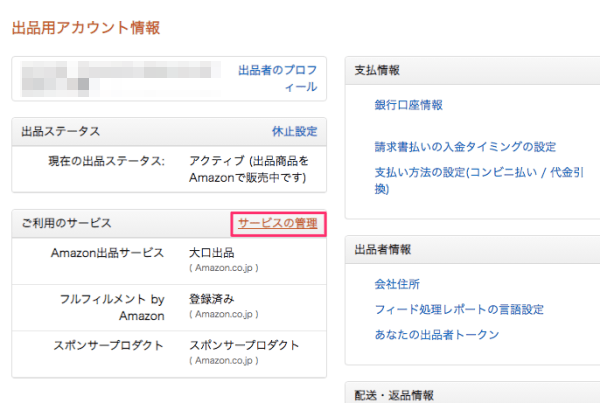Click the フルフィルメント by Amazon row label

(x=112, y=306)
